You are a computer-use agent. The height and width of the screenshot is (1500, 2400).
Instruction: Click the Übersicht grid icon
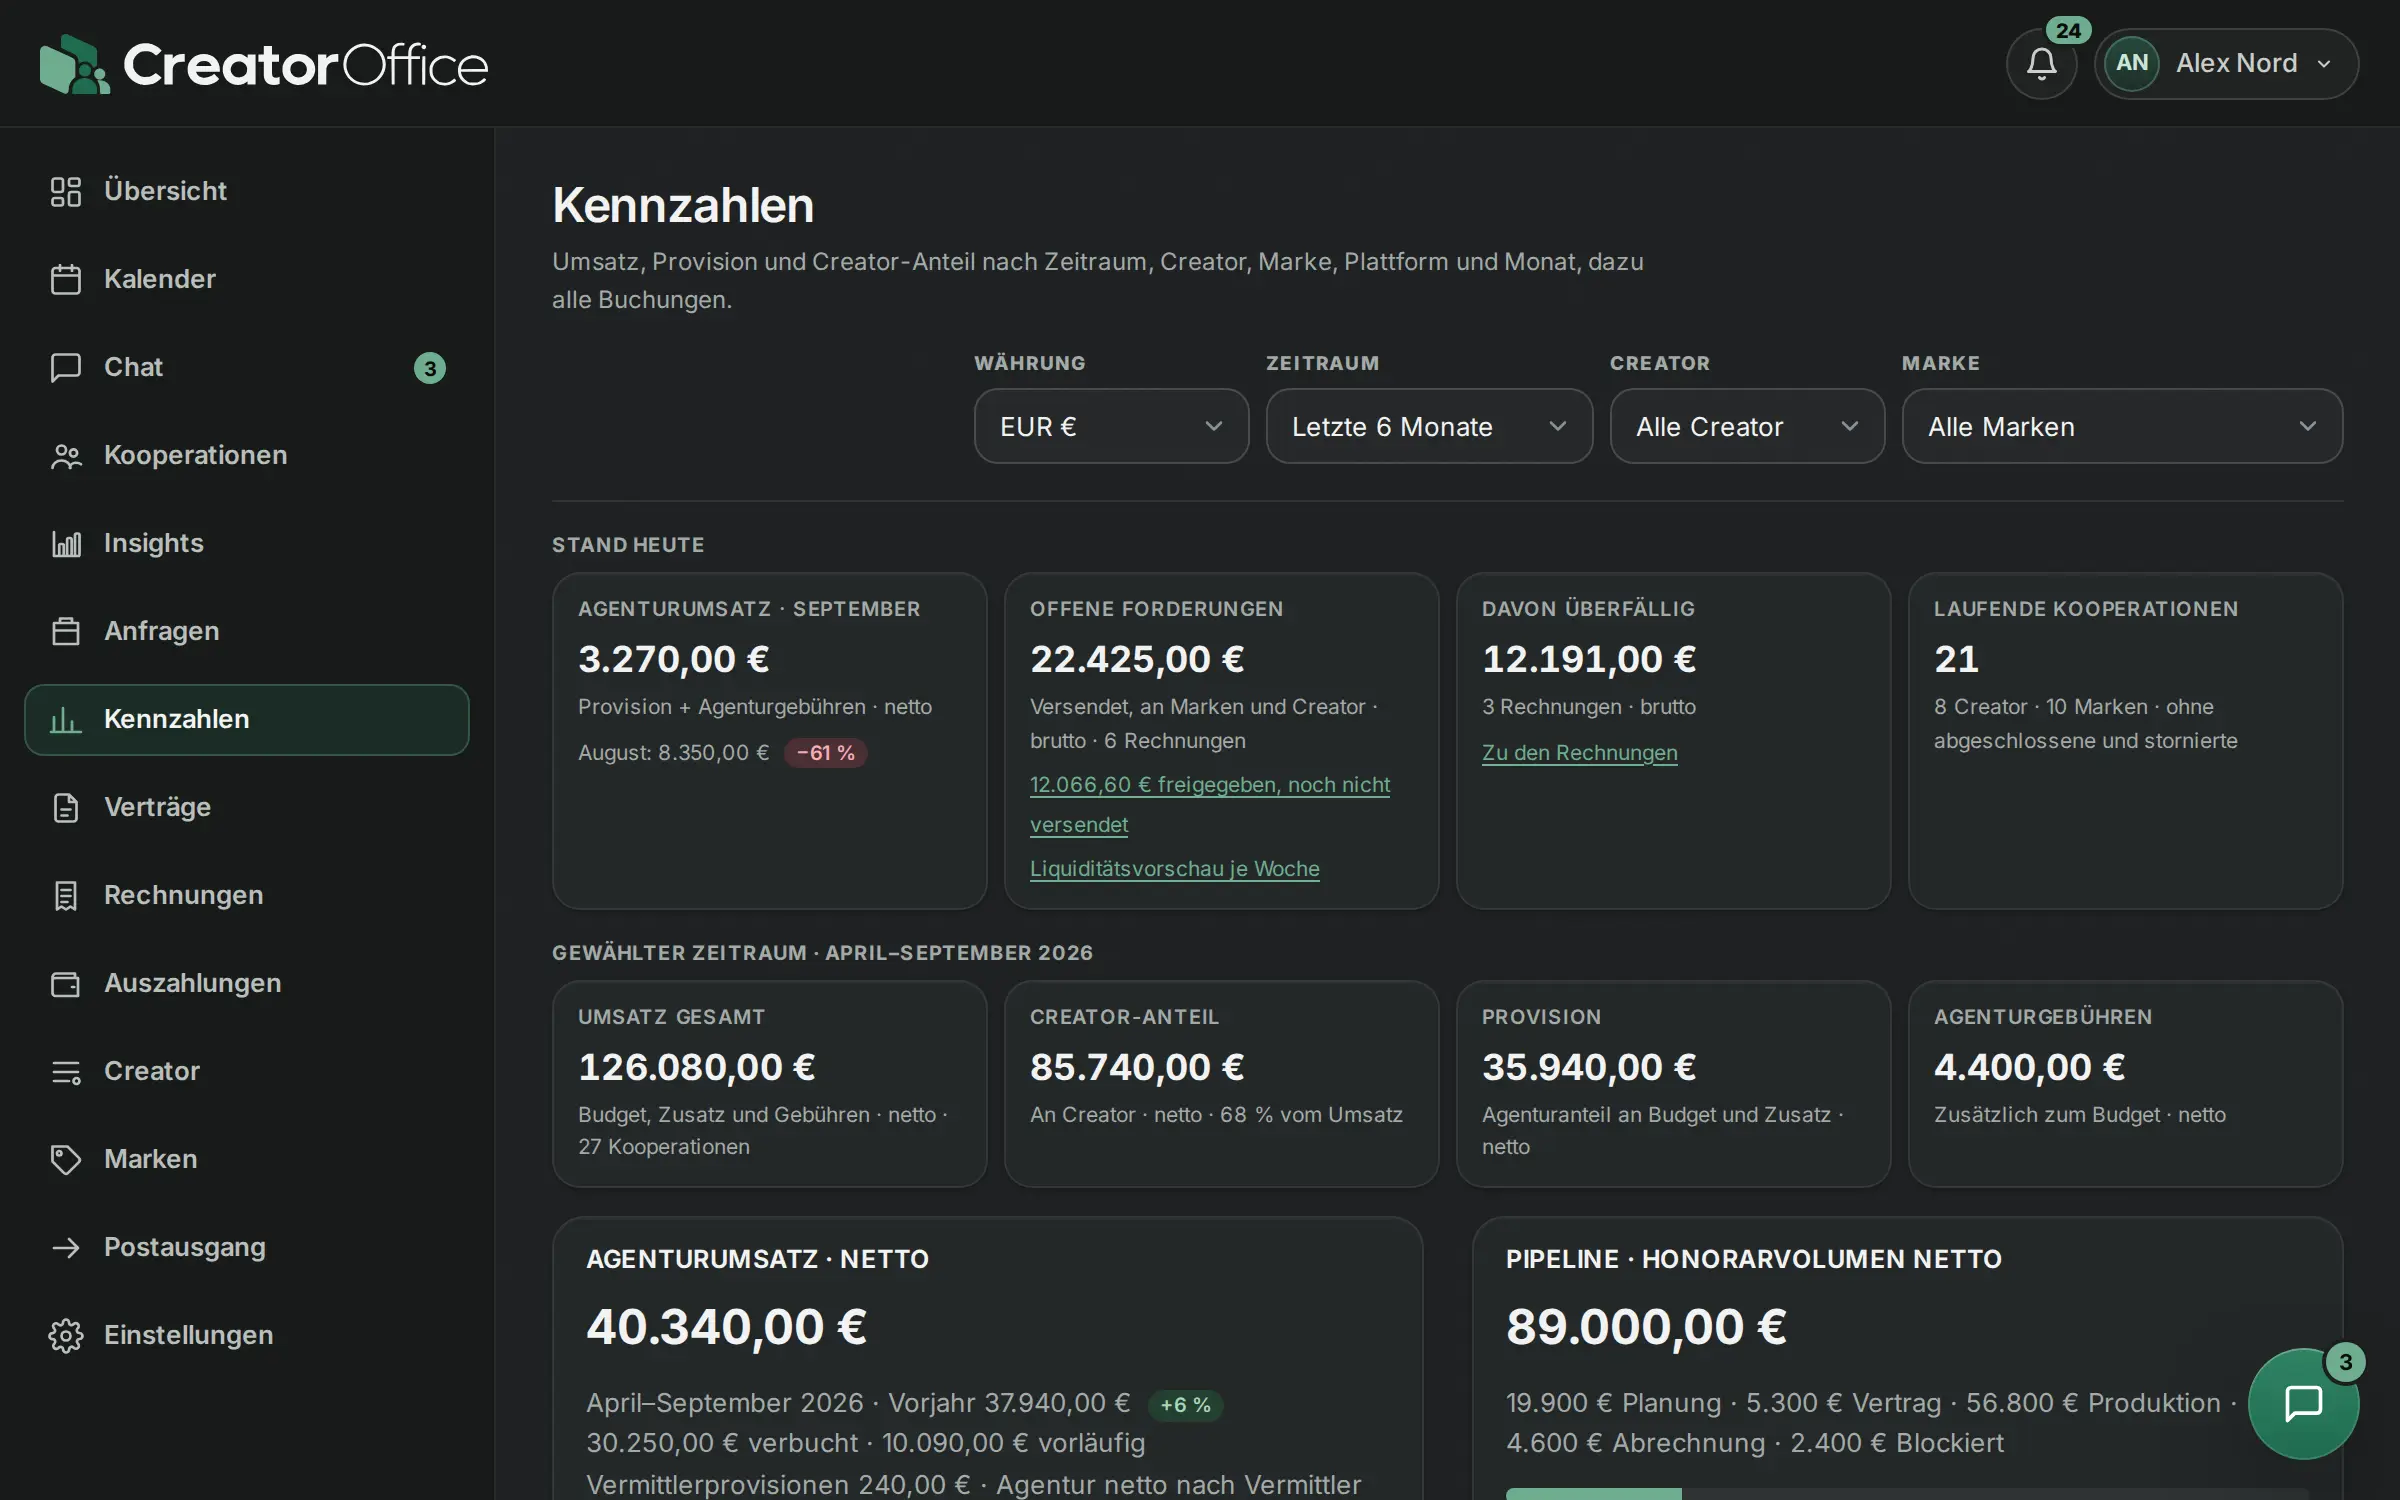(66, 191)
